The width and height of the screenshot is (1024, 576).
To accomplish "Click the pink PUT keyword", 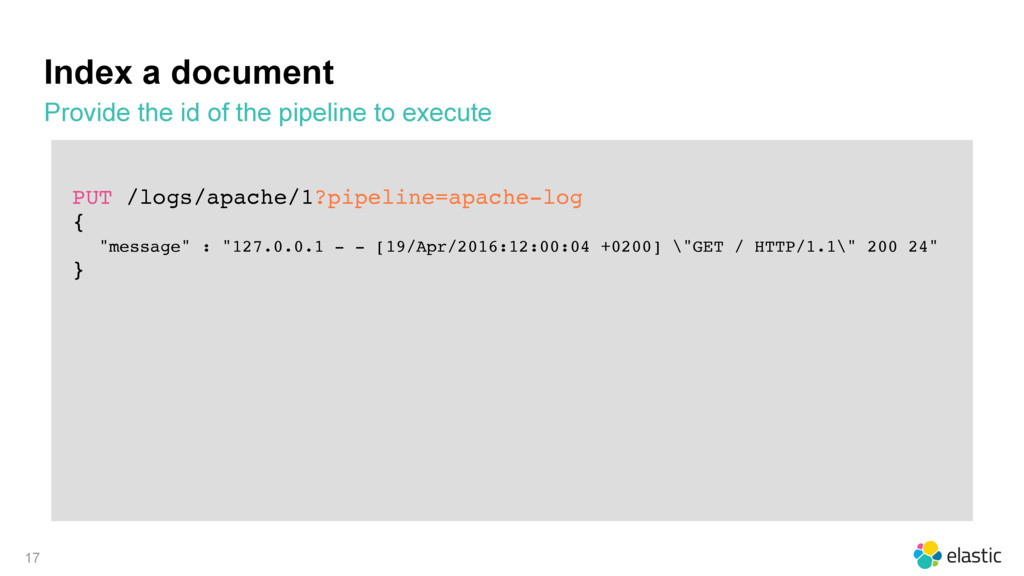I will (x=92, y=197).
